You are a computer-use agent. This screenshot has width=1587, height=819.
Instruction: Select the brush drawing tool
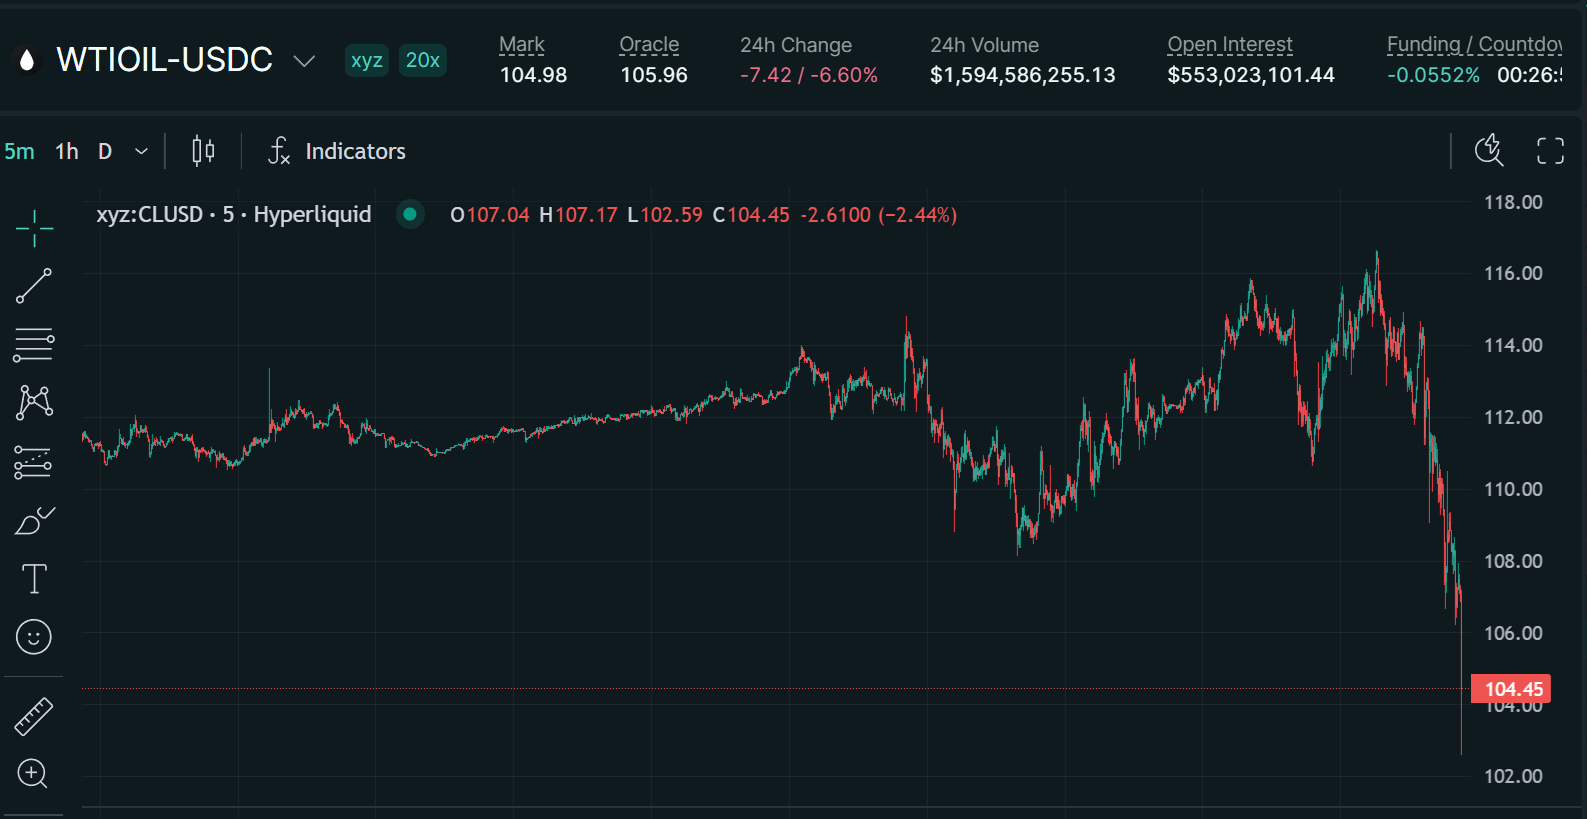pos(34,521)
